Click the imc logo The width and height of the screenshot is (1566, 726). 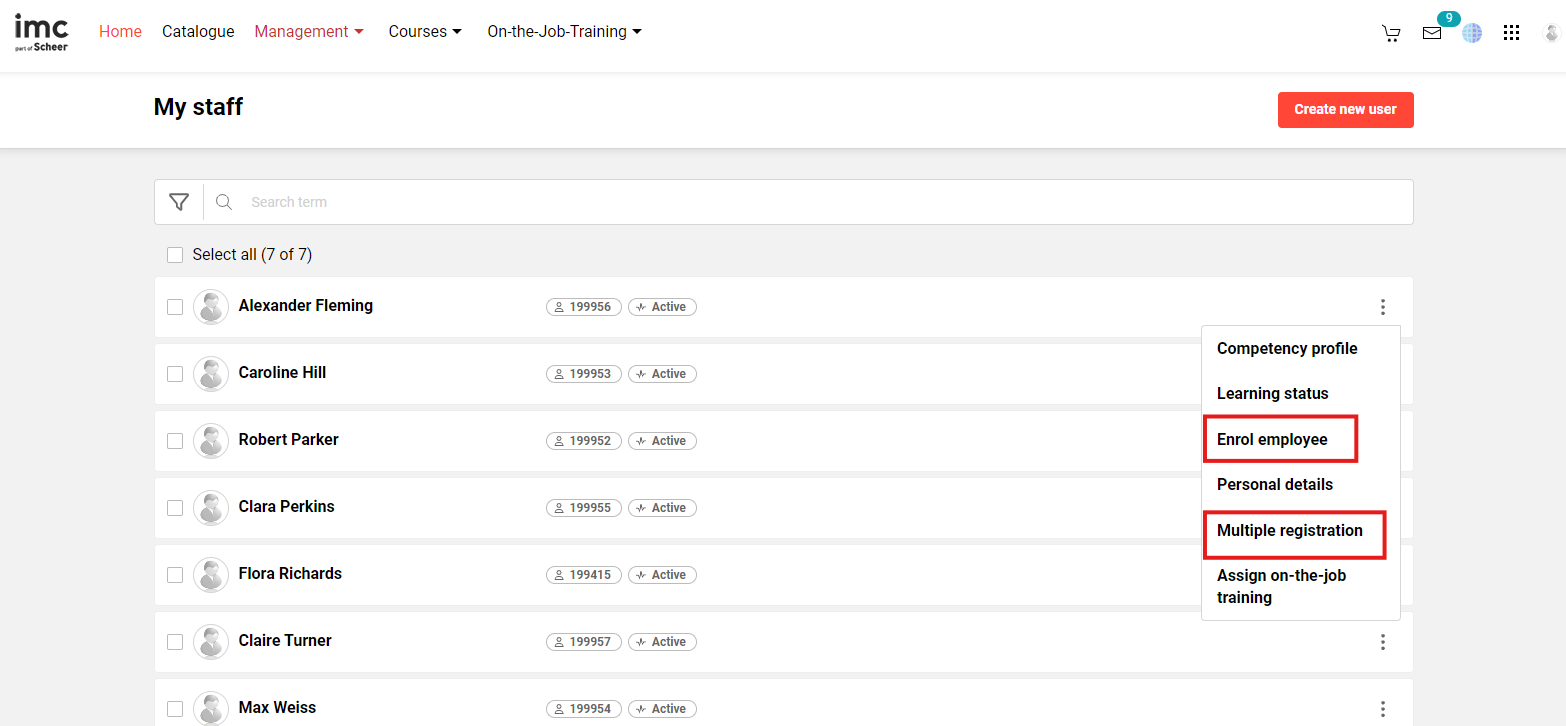click(41, 31)
